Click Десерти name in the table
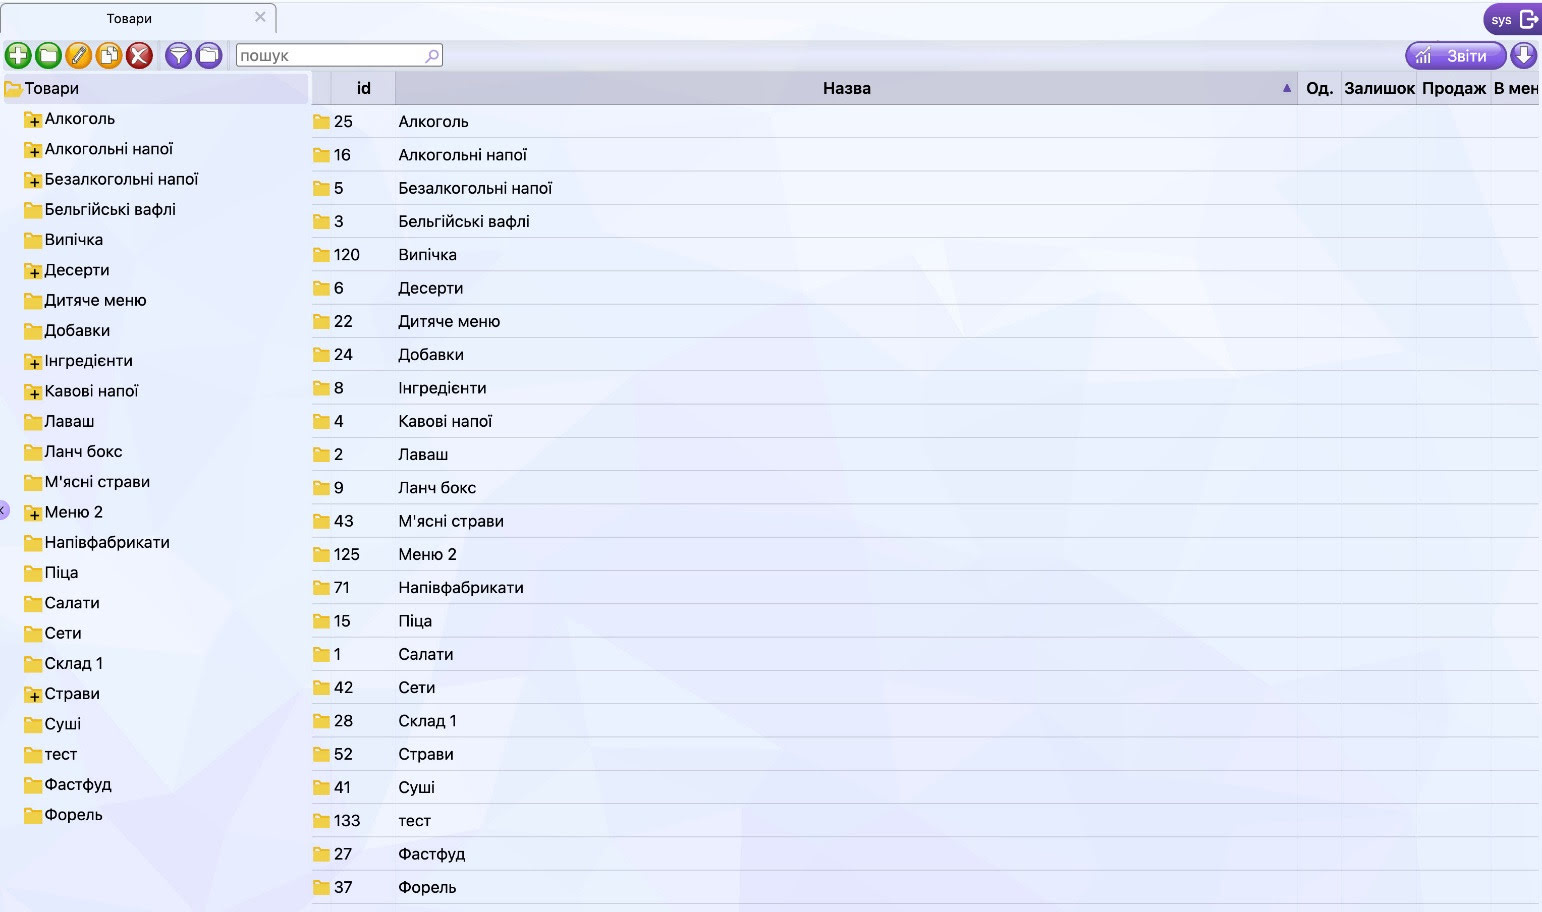1542x912 pixels. click(x=430, y=288)
